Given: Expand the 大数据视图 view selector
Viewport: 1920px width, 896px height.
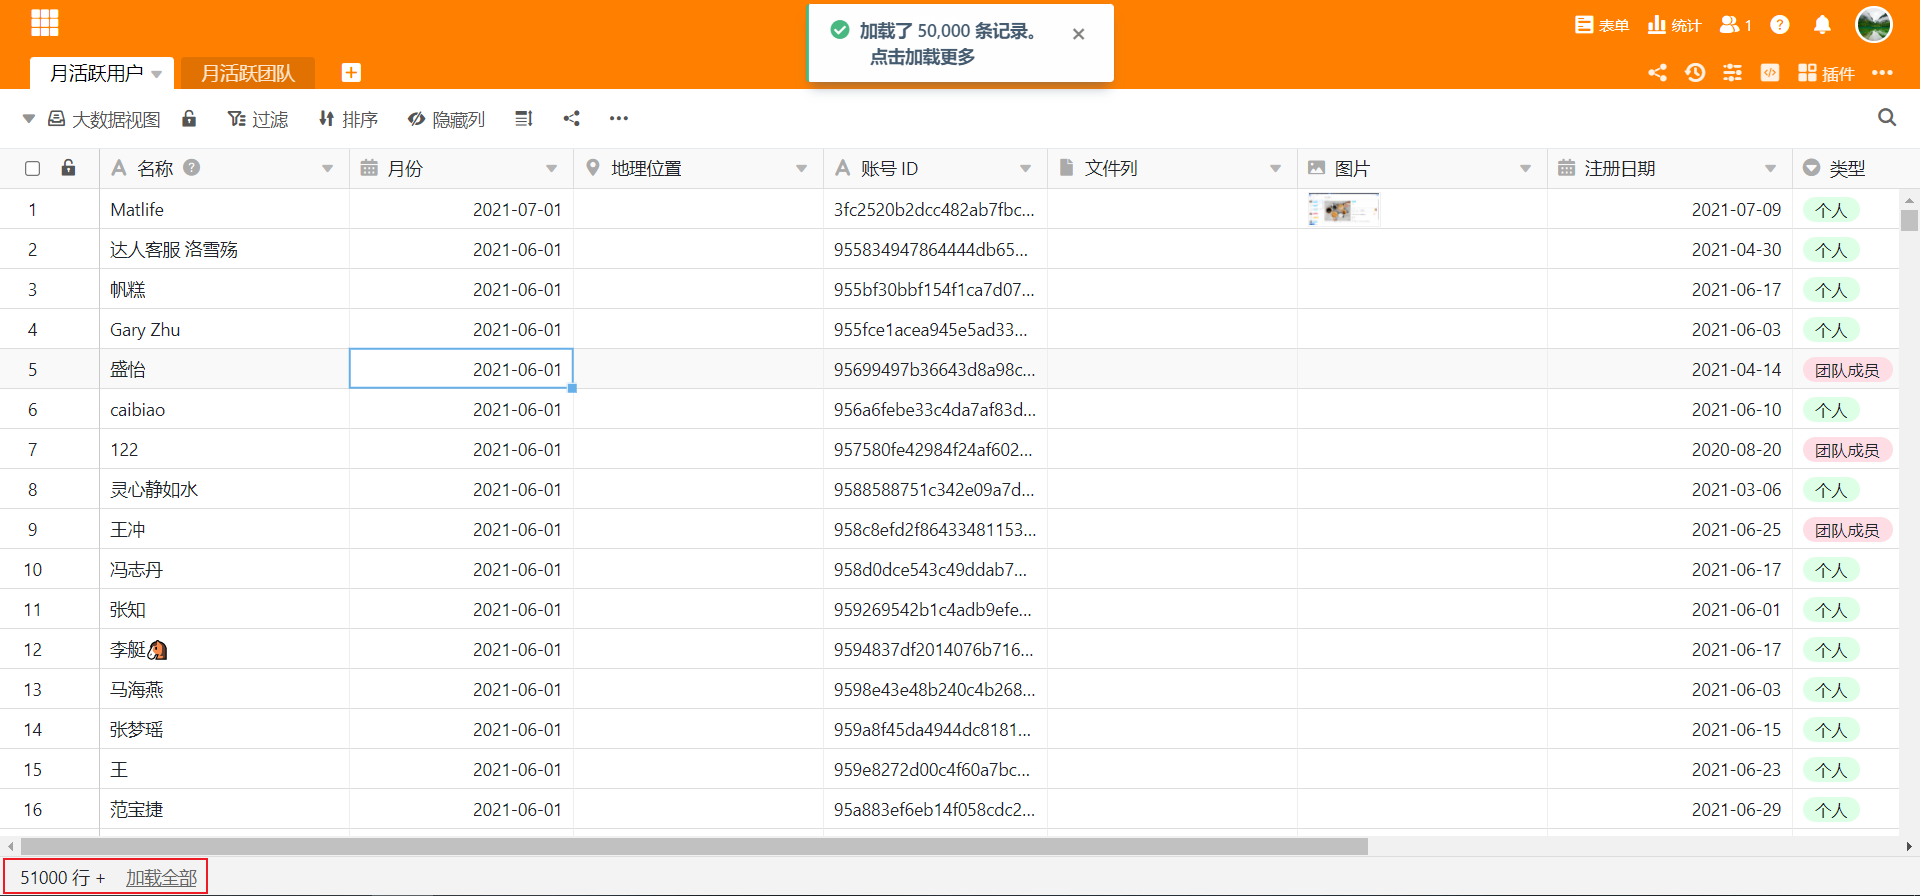Looking at the screenshot, I should point(28,118).
